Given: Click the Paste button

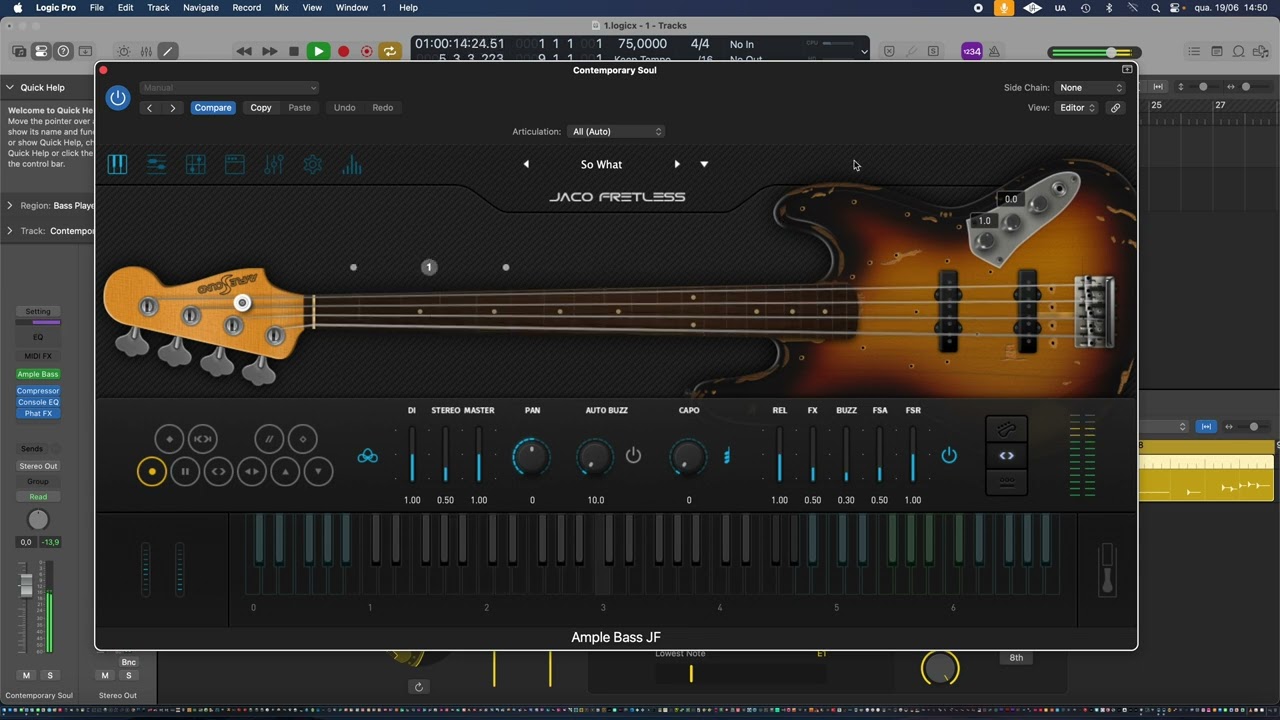Looking at the screenshot, I should coord(300,108).
